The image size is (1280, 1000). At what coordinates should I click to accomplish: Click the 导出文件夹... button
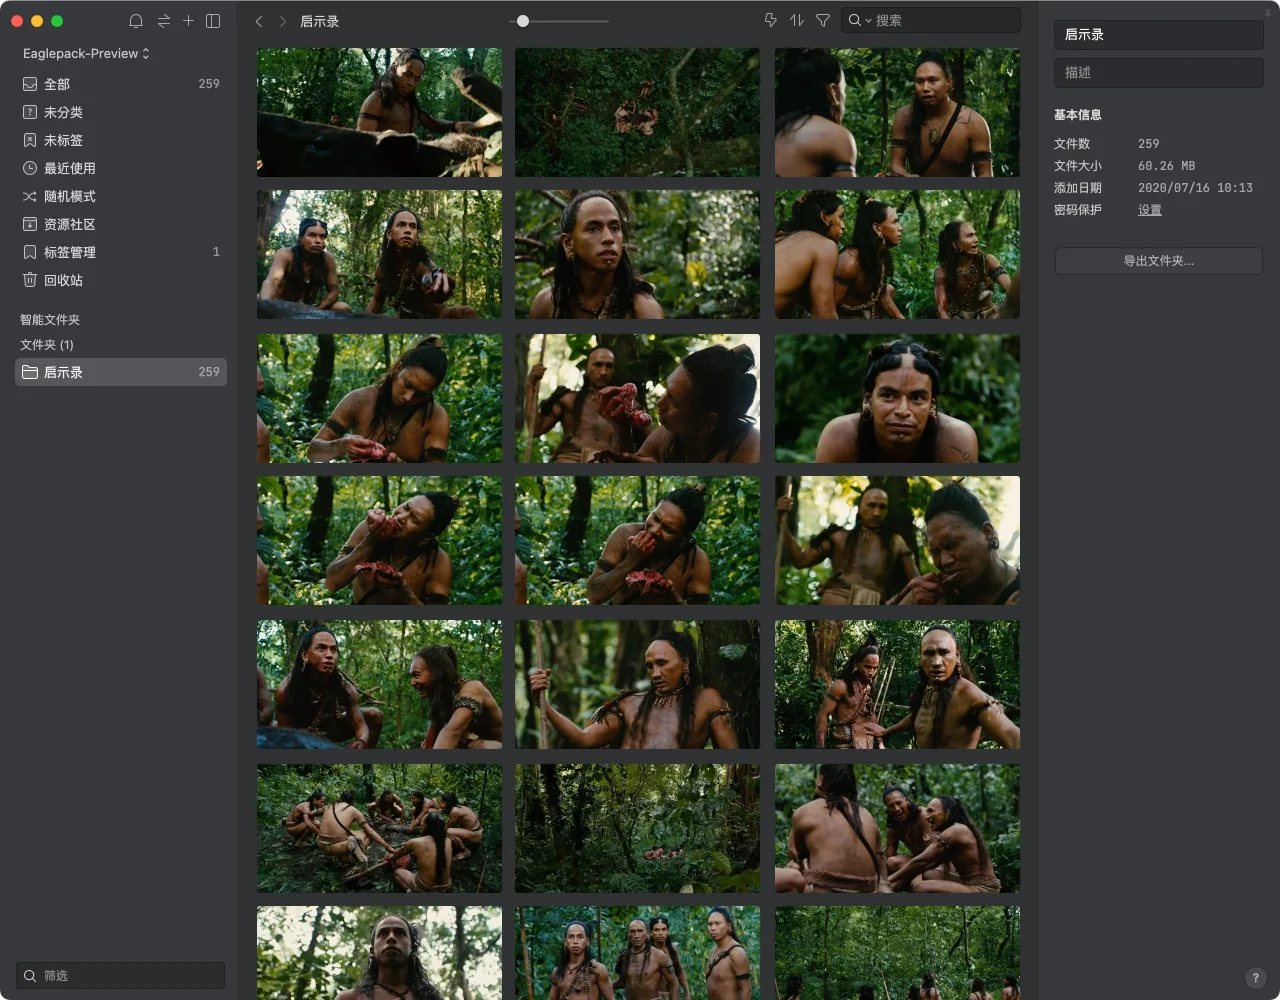tap(1159, 261)
